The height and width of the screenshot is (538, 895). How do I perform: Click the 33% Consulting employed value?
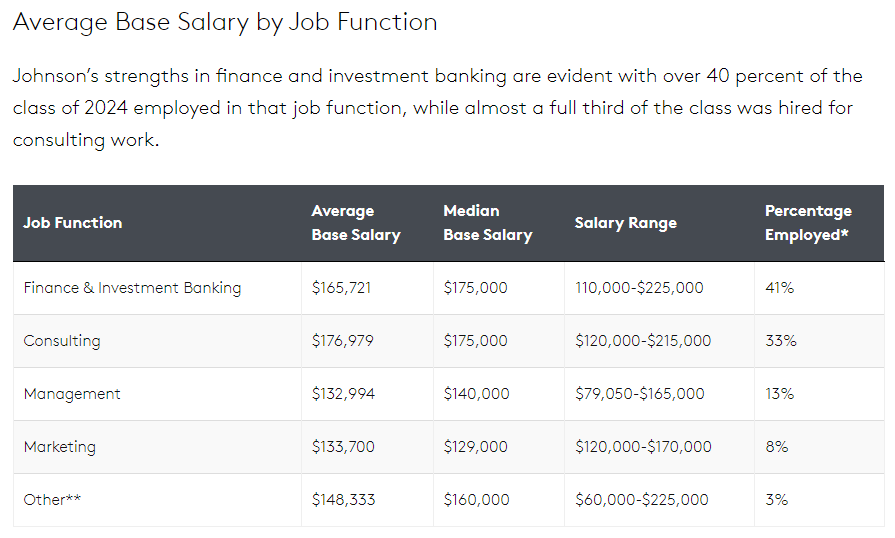point(781,341)
